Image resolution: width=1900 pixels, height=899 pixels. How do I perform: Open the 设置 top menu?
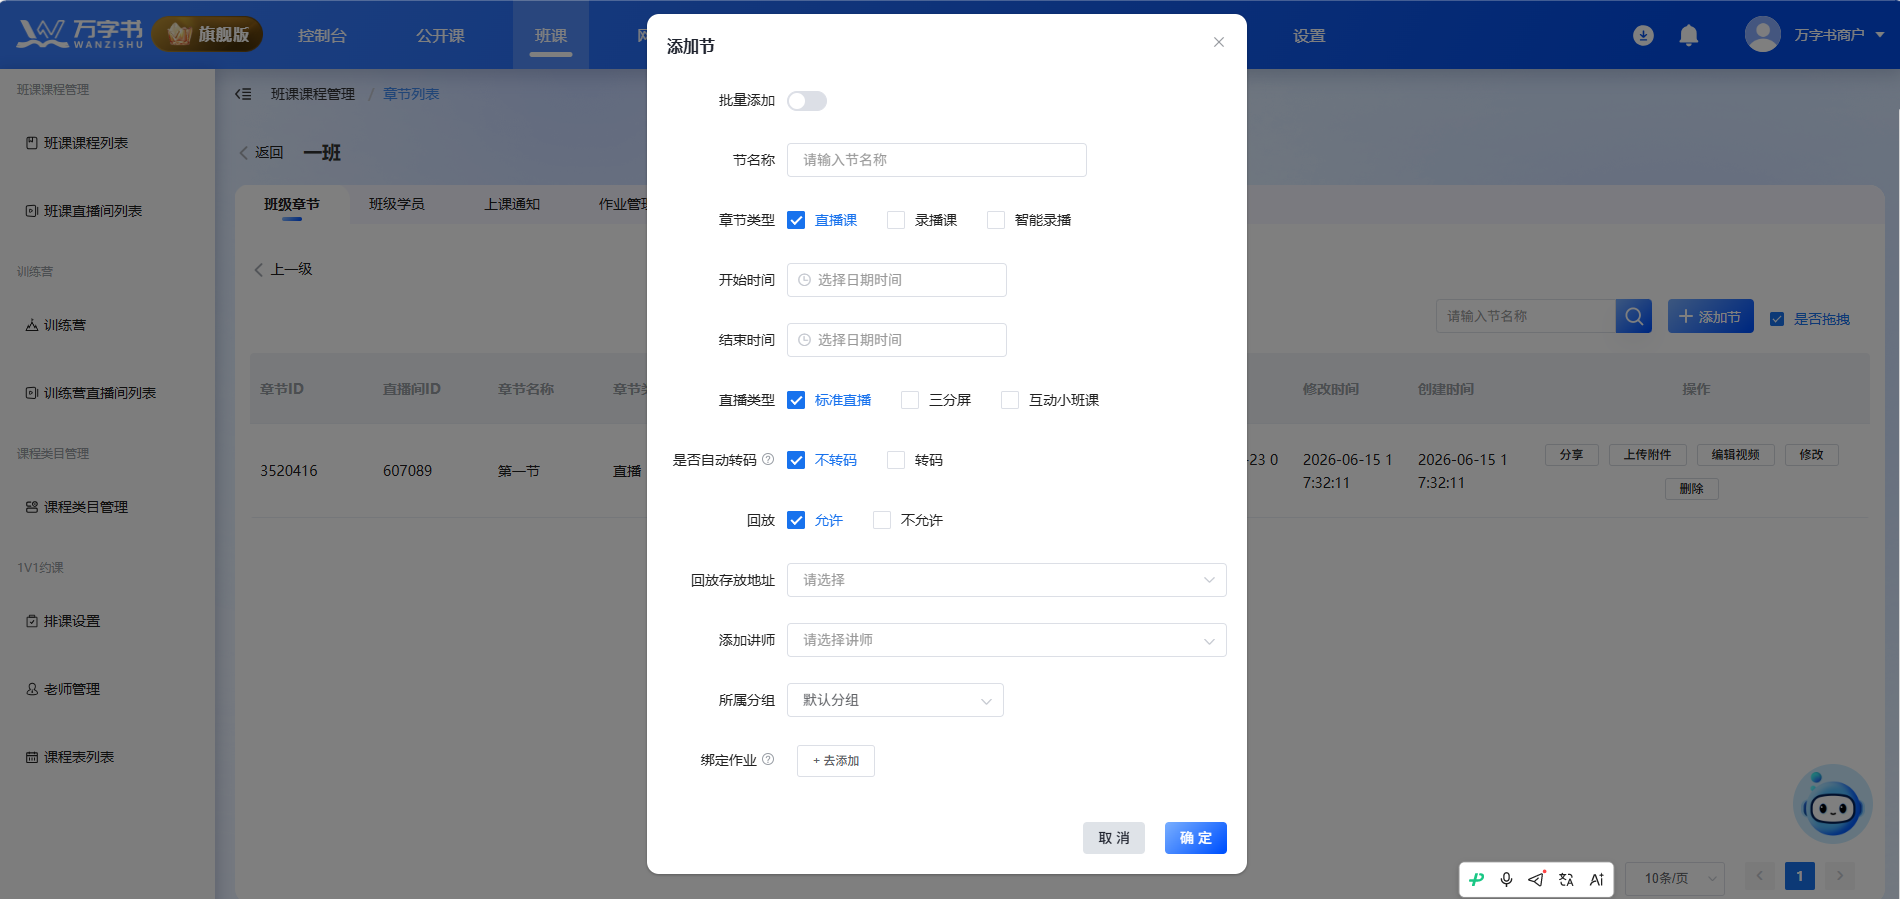pos(1308,36)
